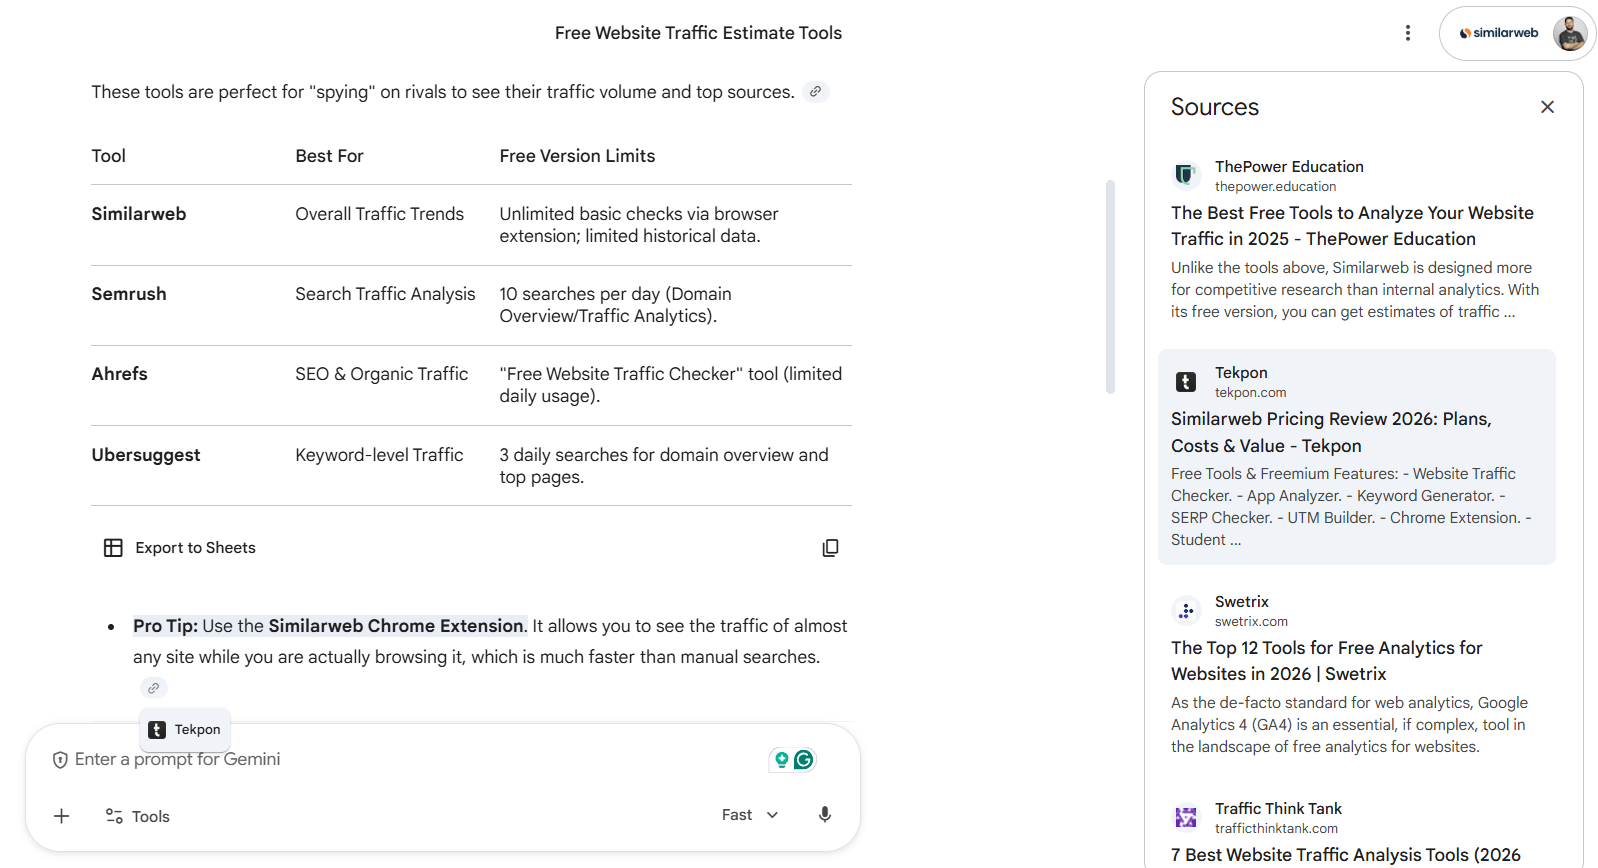Viewport: 1598px width, 868px height.
Task: Click the Traffic Think Tank favicon
Action: [x=1186, y=817]
